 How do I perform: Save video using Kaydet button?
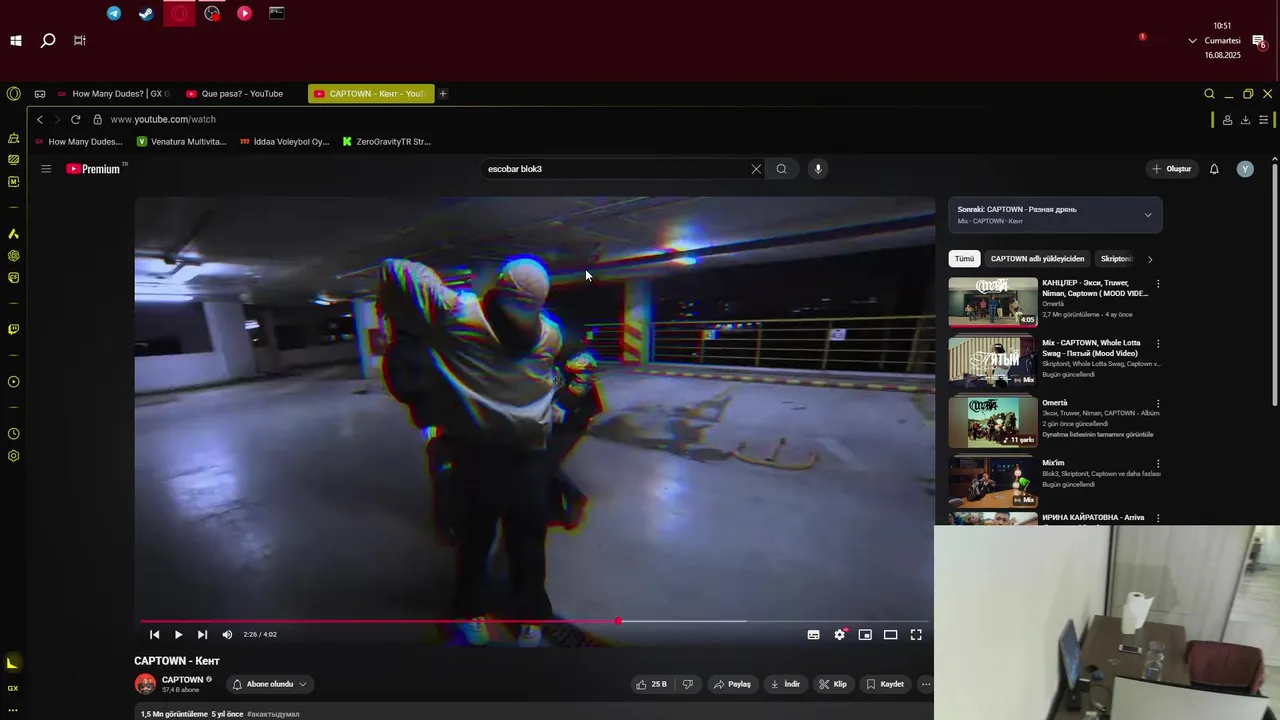click(885, 684)
